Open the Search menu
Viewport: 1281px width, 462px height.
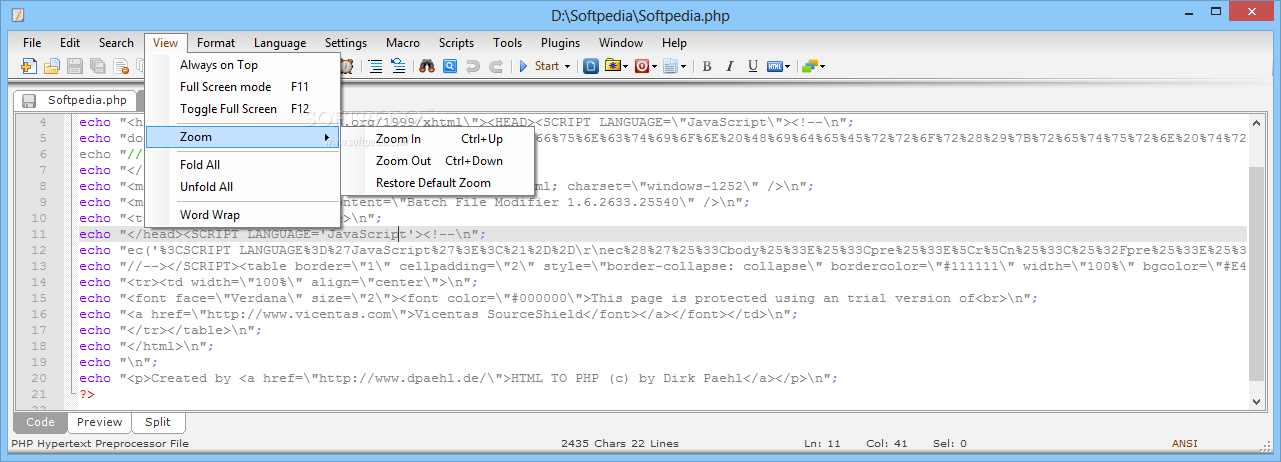[116, 43]
